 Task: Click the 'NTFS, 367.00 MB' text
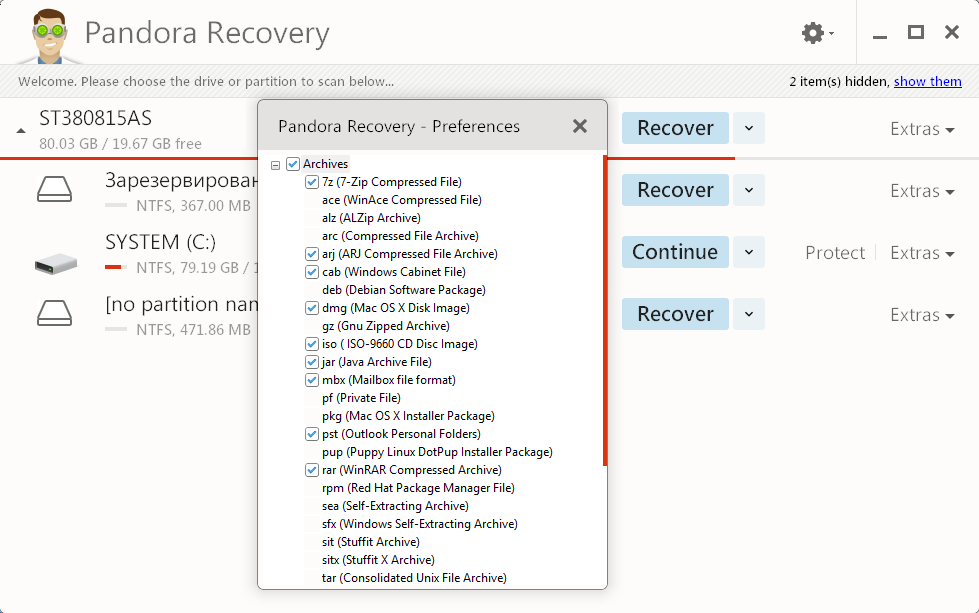(194, 205)
